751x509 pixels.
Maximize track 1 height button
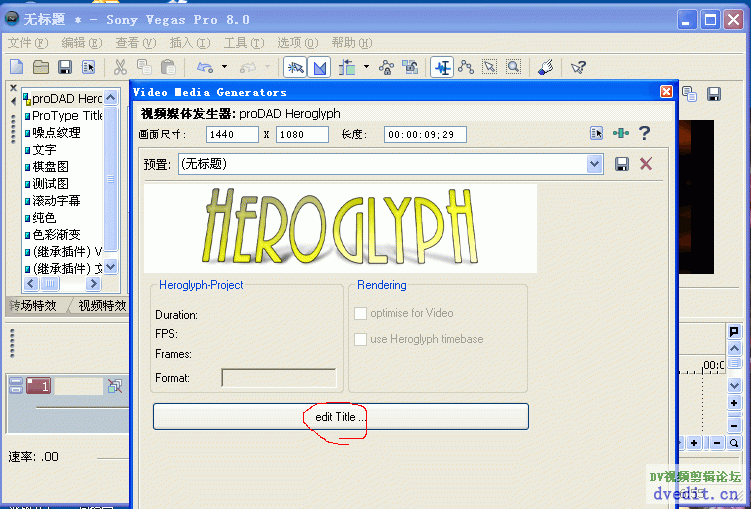tap(16, 390)
